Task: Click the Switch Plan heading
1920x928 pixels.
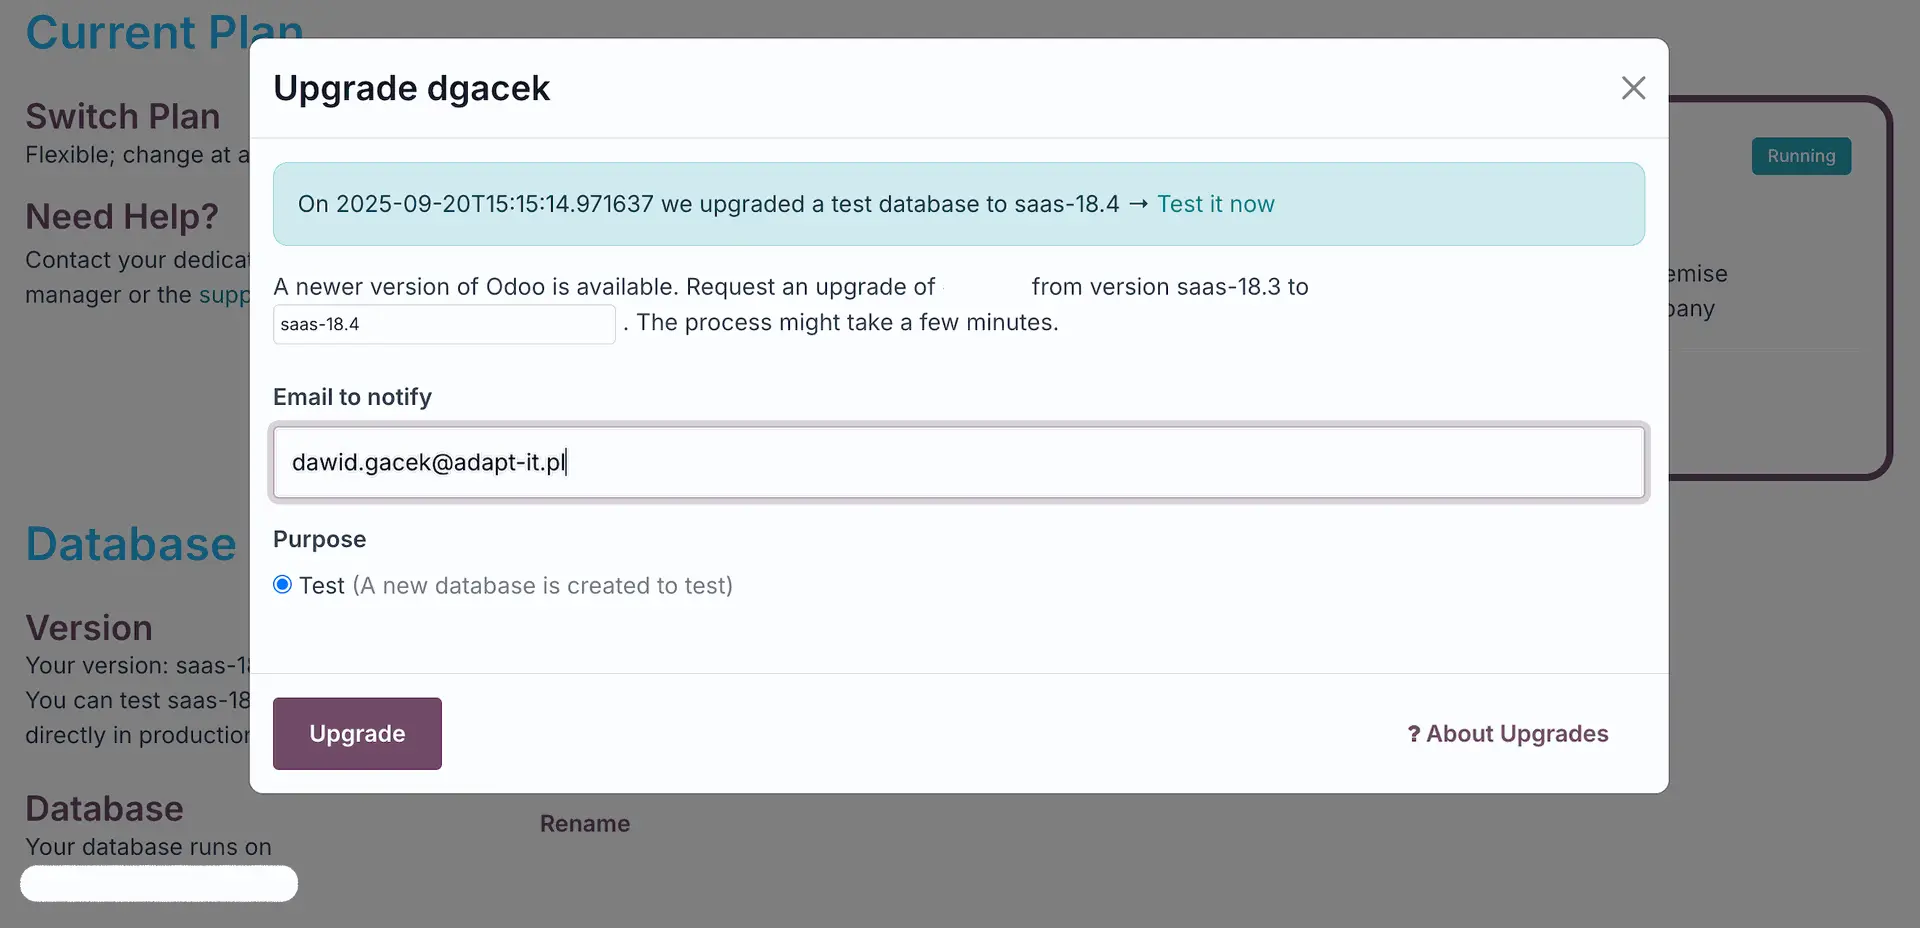Action: (x=123, y=116)
